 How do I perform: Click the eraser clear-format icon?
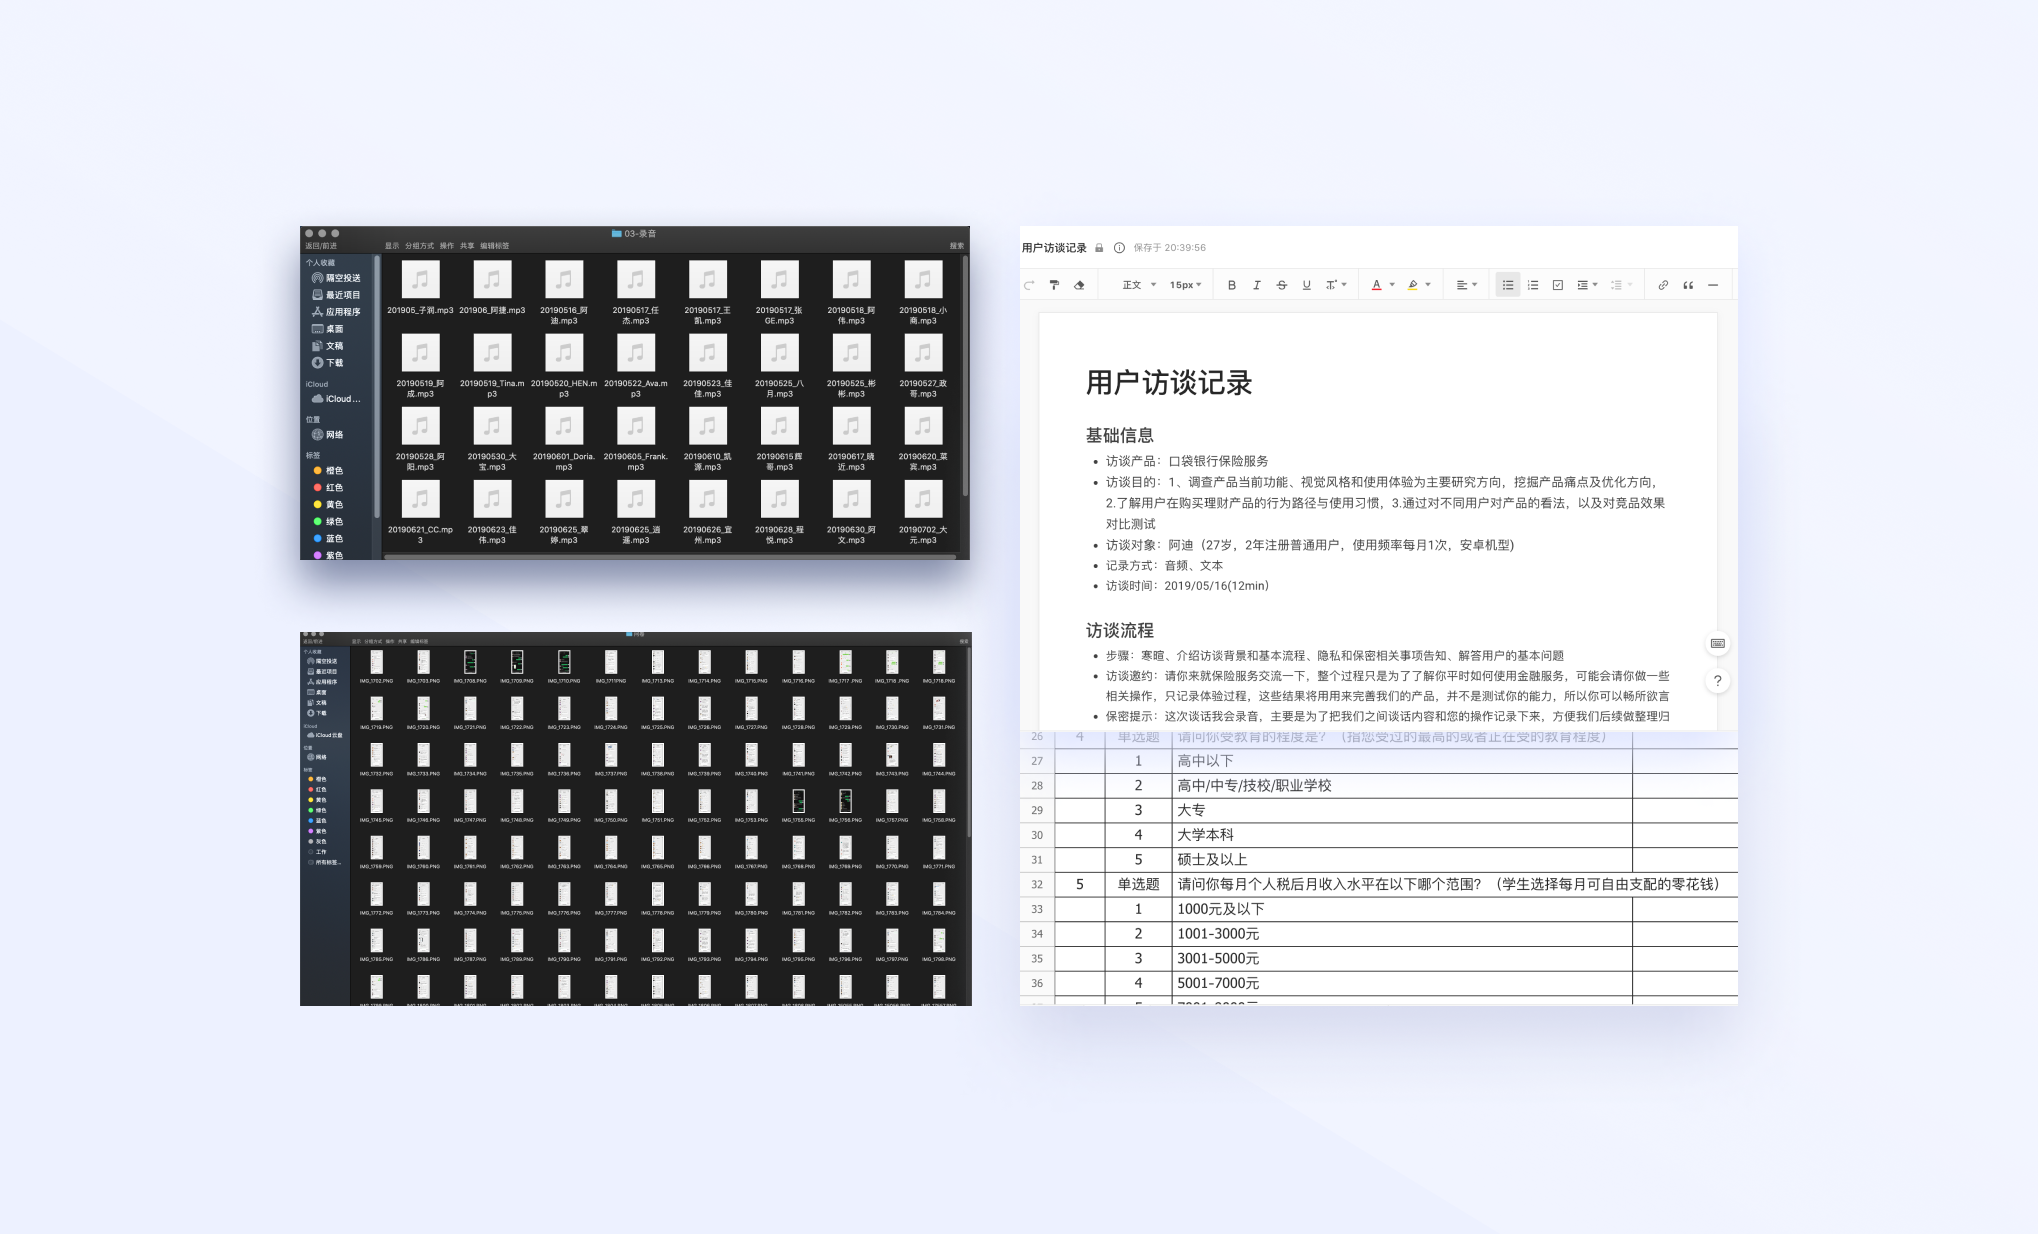[1079, 285]
